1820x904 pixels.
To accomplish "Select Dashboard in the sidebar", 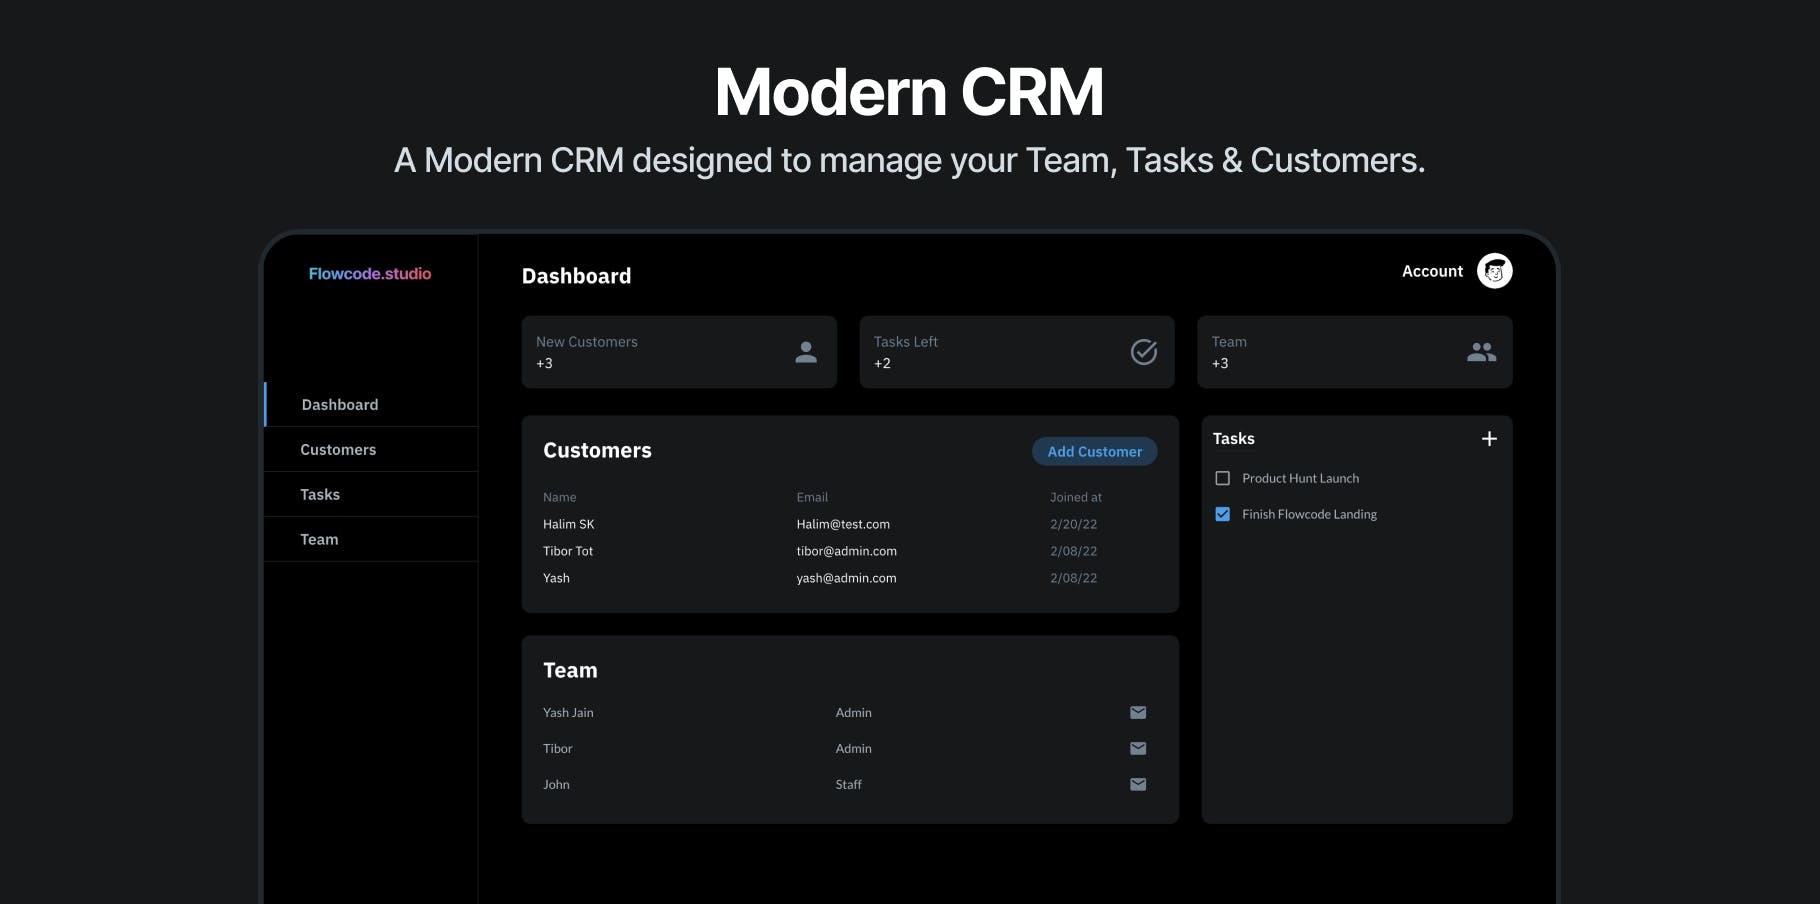I will 339,404.
